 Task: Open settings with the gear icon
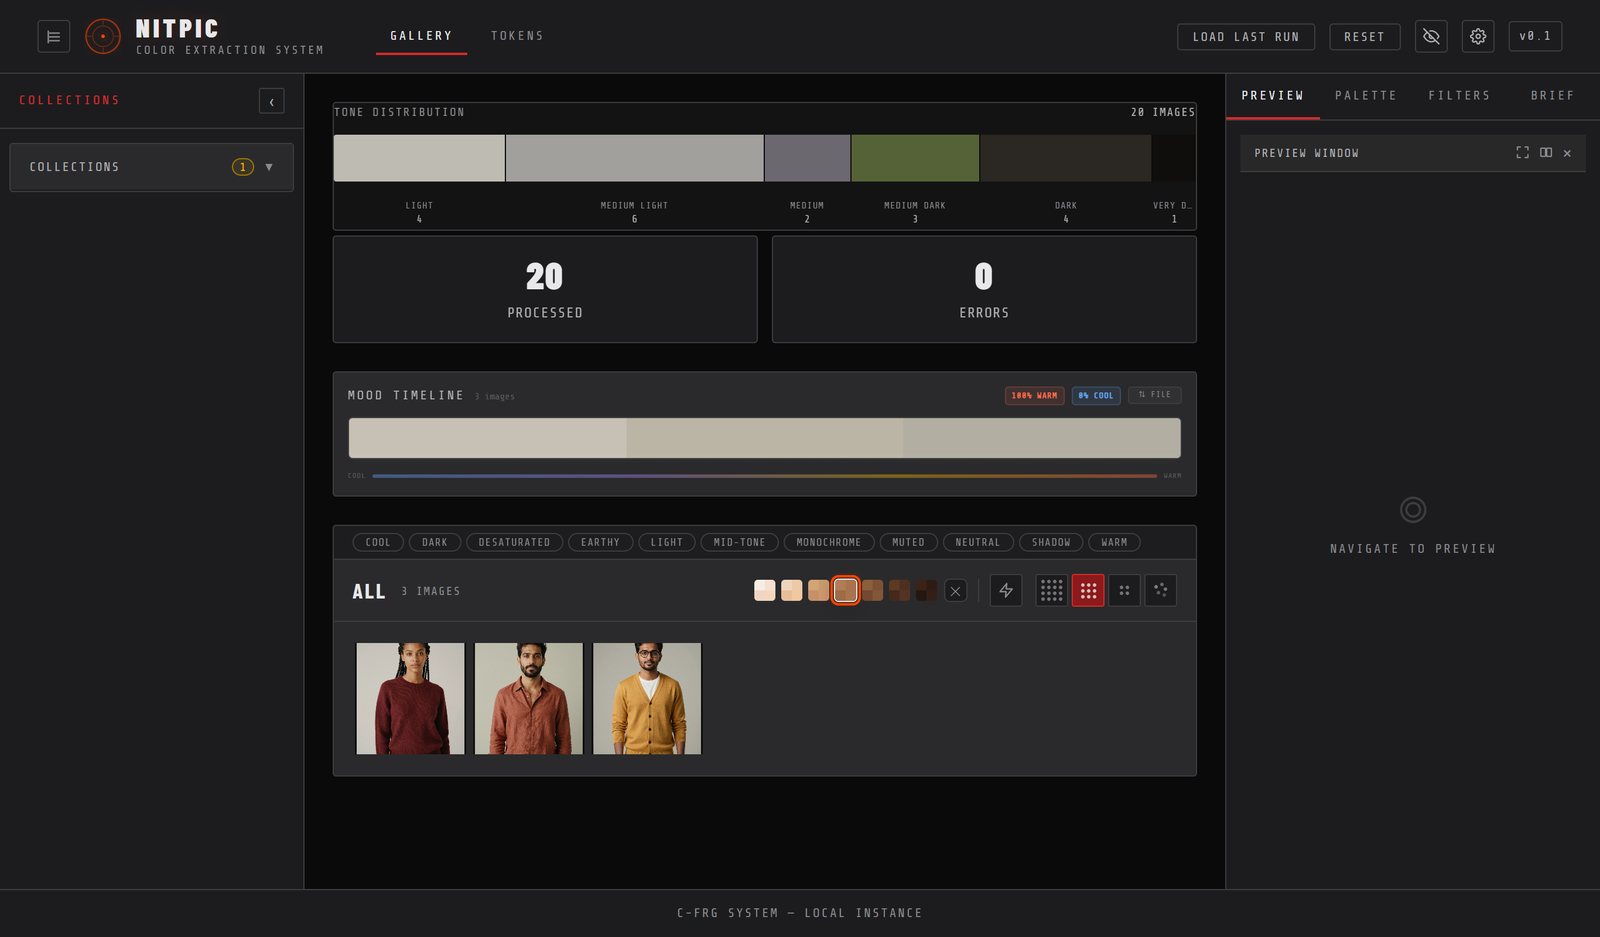(x=1478, y=37)
